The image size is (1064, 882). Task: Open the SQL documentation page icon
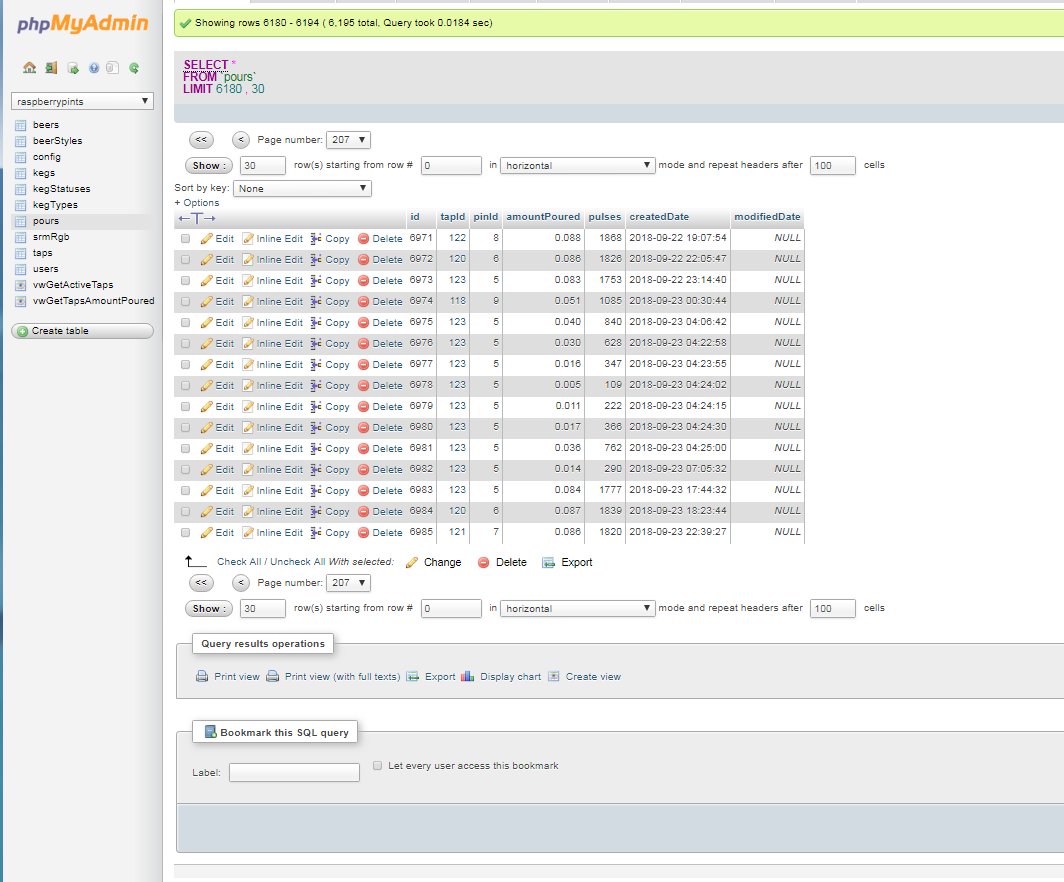pyautogui.click(x=113, y=68)
